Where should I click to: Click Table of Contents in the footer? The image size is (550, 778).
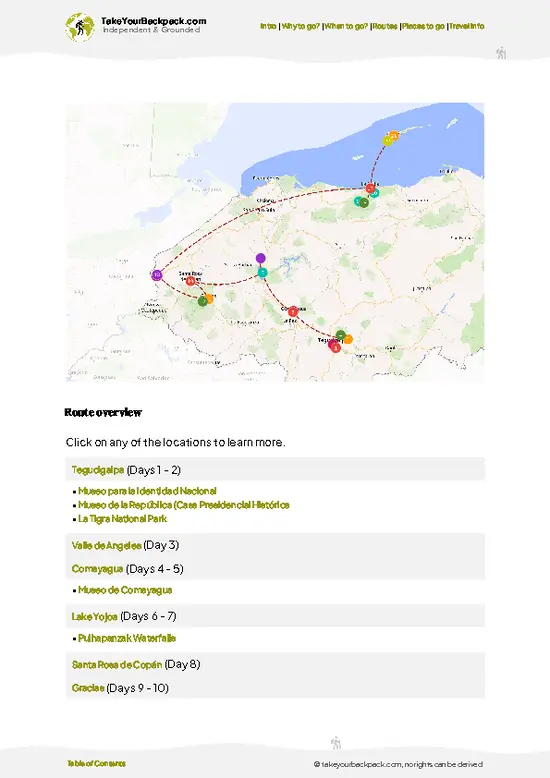pyautogui.click(x=96, y=764)
